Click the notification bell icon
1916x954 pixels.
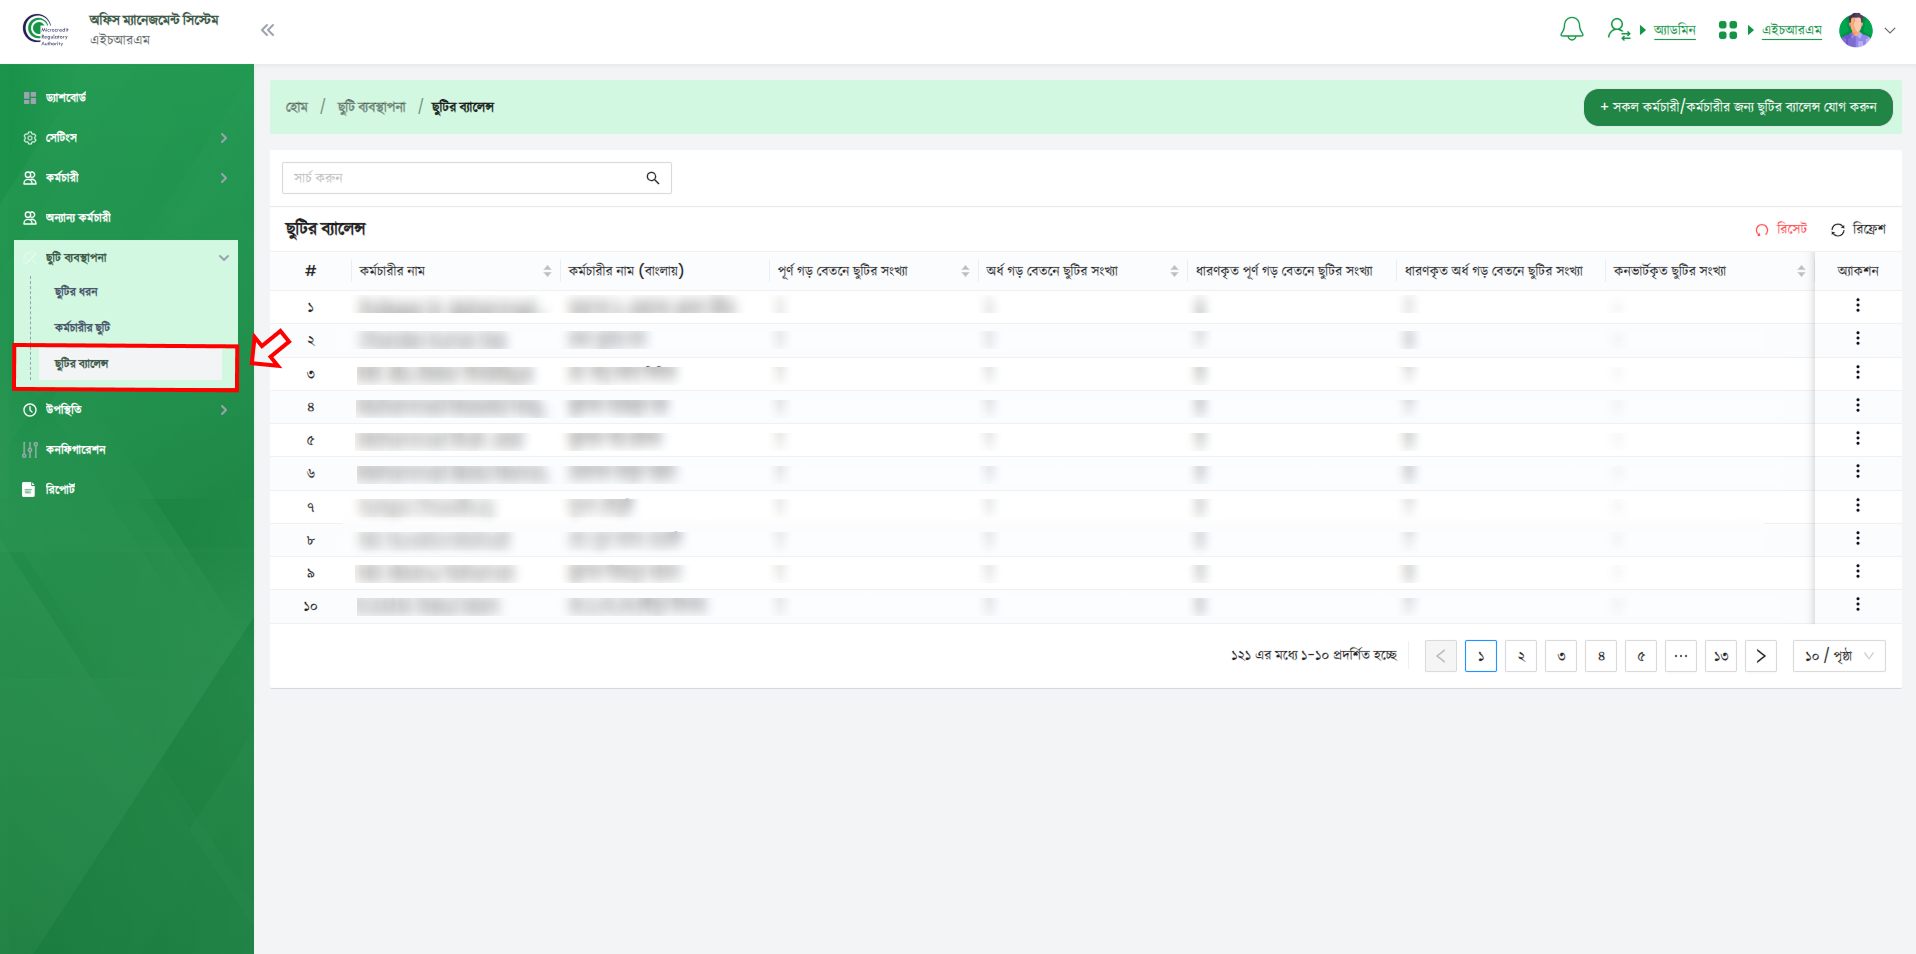[1571, 30]
